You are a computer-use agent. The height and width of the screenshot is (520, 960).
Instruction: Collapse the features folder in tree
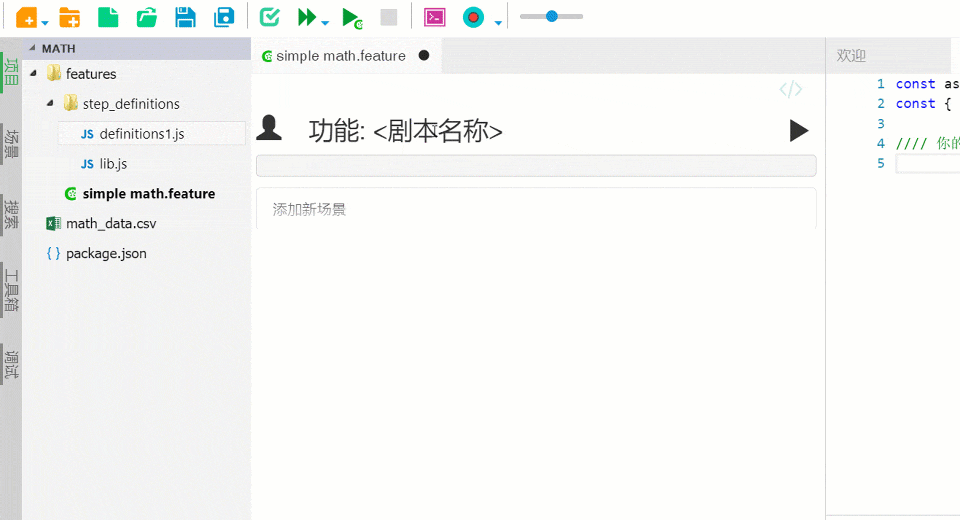click(x=34, y=74)
